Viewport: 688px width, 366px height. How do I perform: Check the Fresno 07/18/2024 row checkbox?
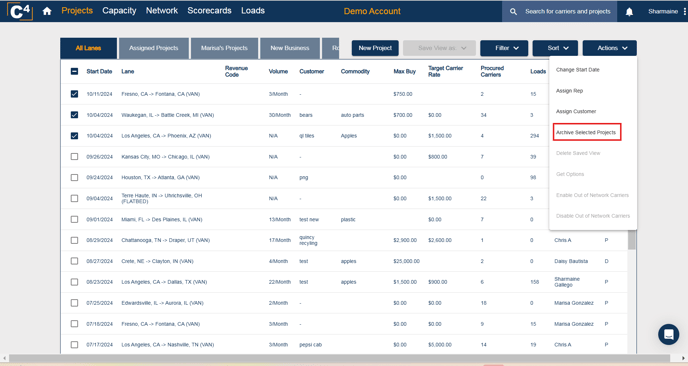pos(75,324)
